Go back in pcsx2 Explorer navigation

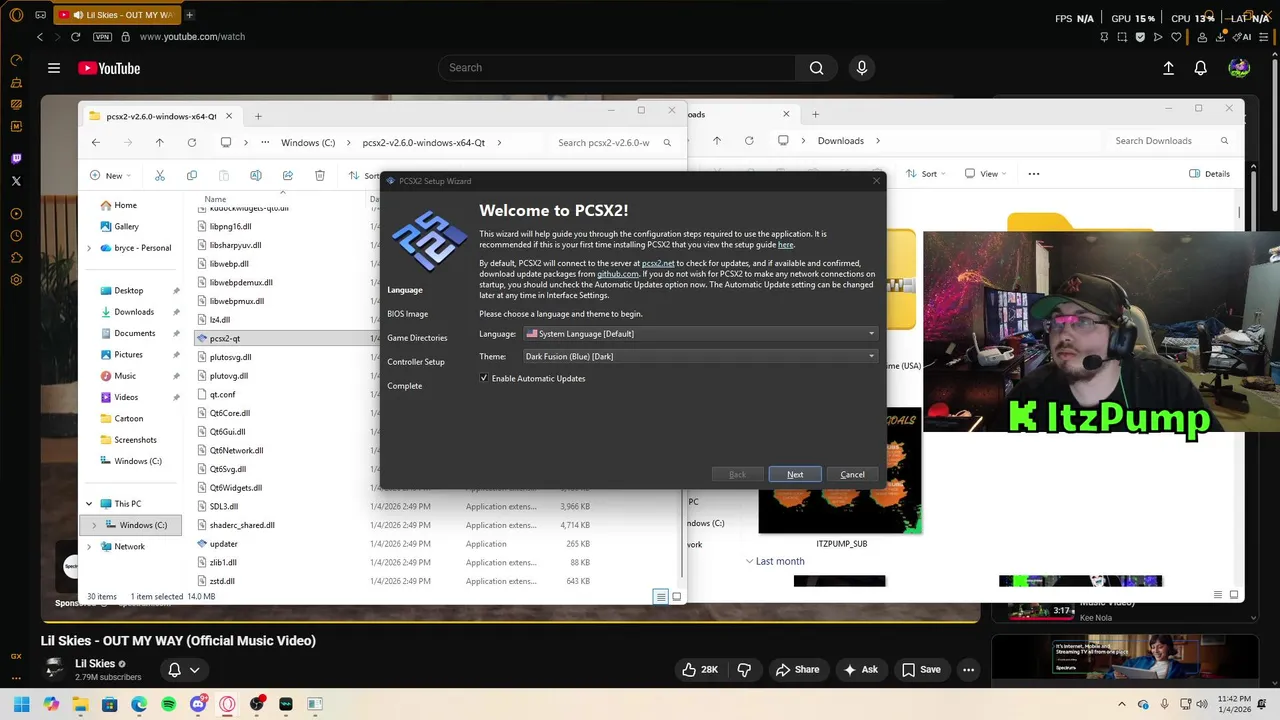(x=95, y=143)
